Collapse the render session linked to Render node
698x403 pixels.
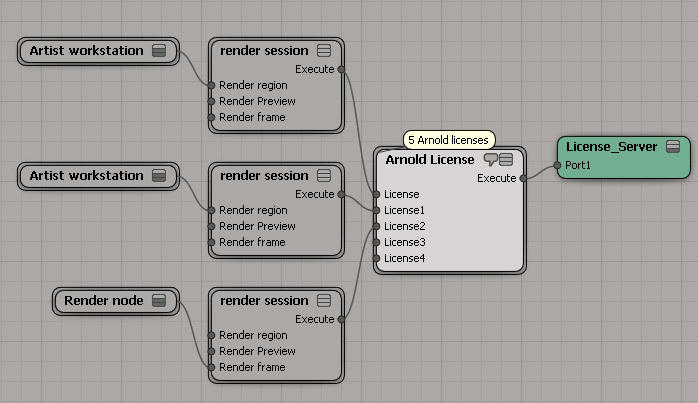point(324,301)
